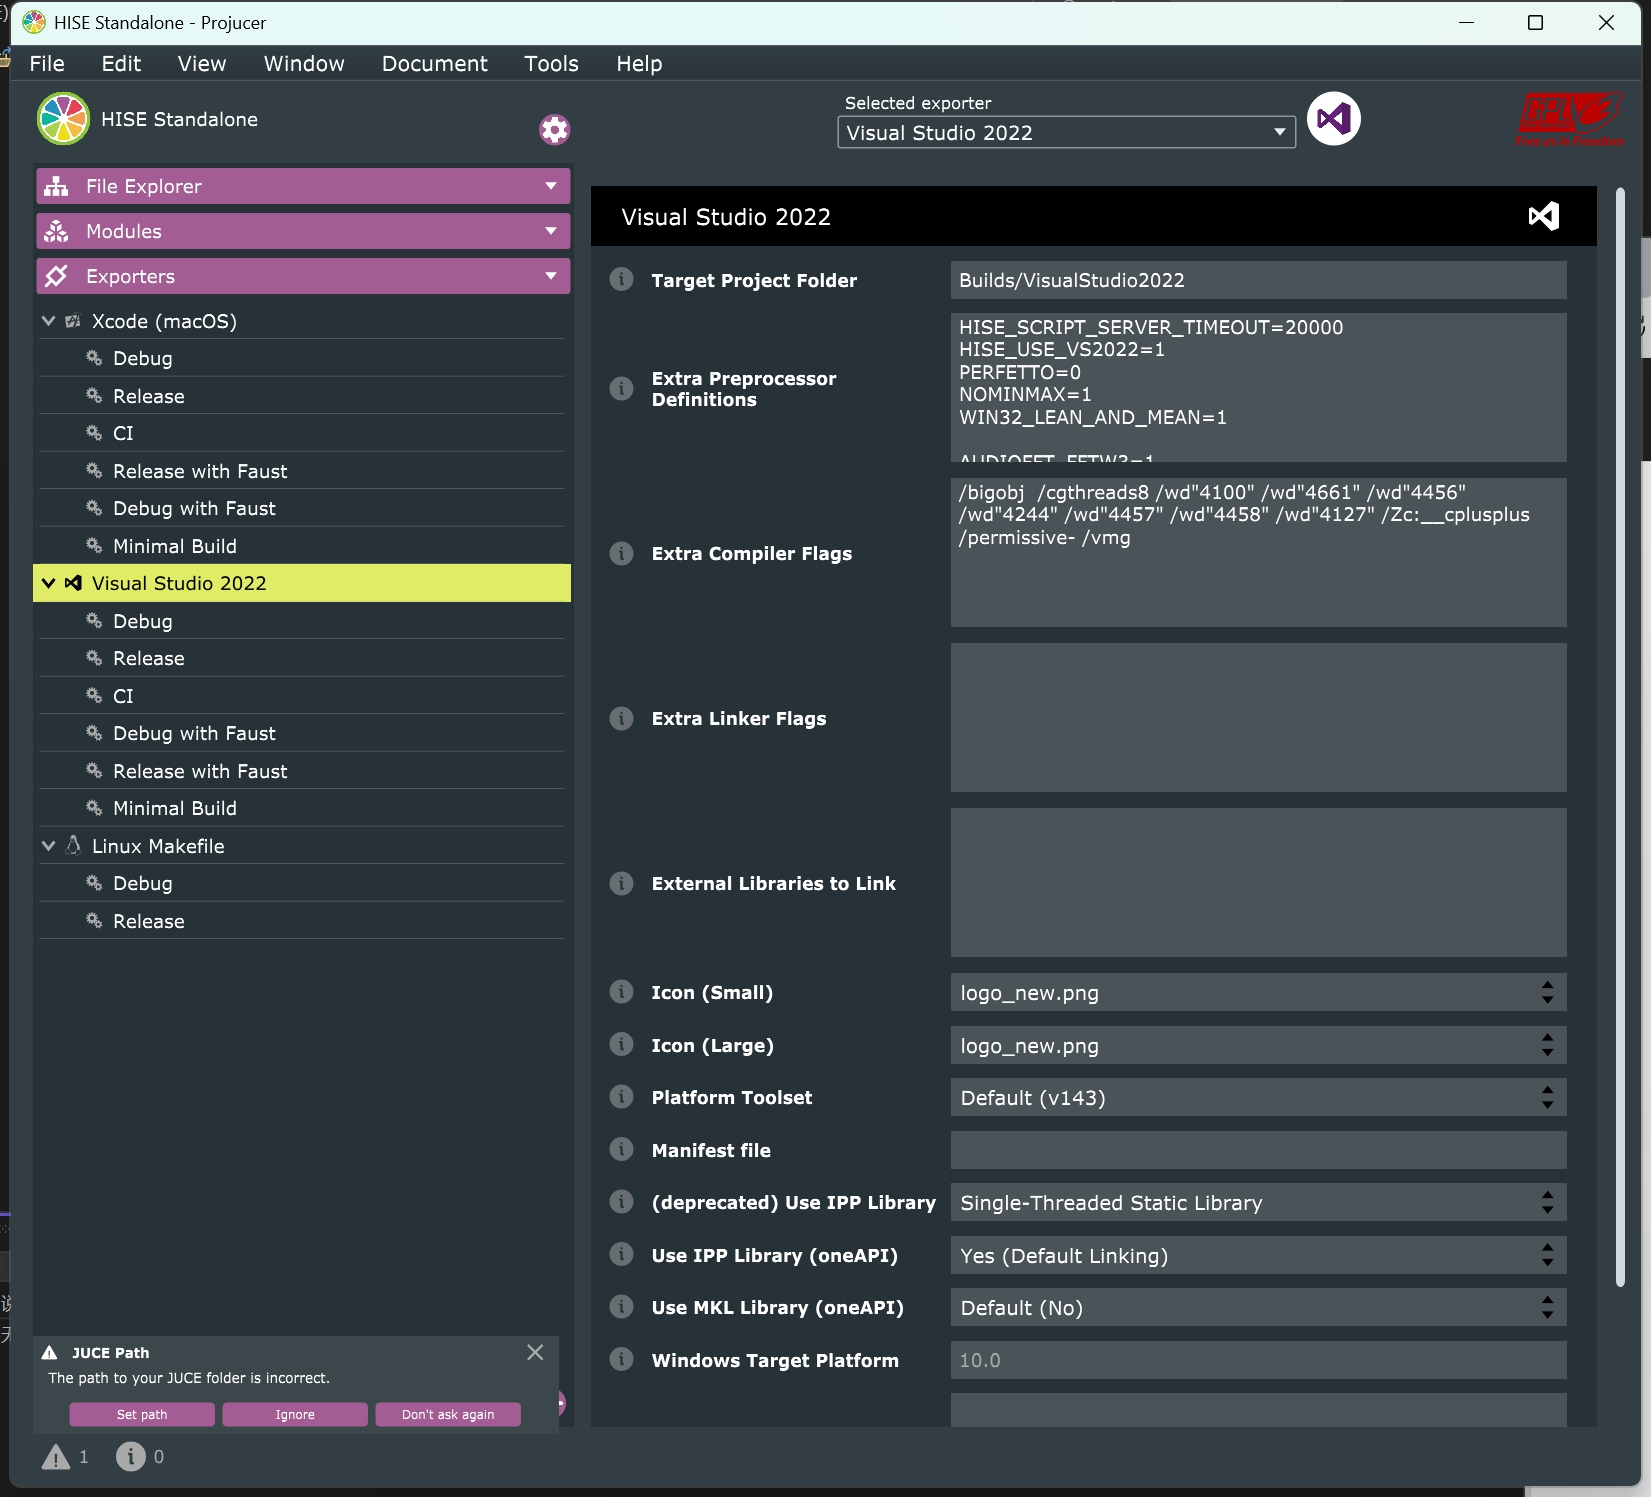The image size is (1651, 1497).
Task: Click the Ignore button
Action: (x=295, y=1414)
